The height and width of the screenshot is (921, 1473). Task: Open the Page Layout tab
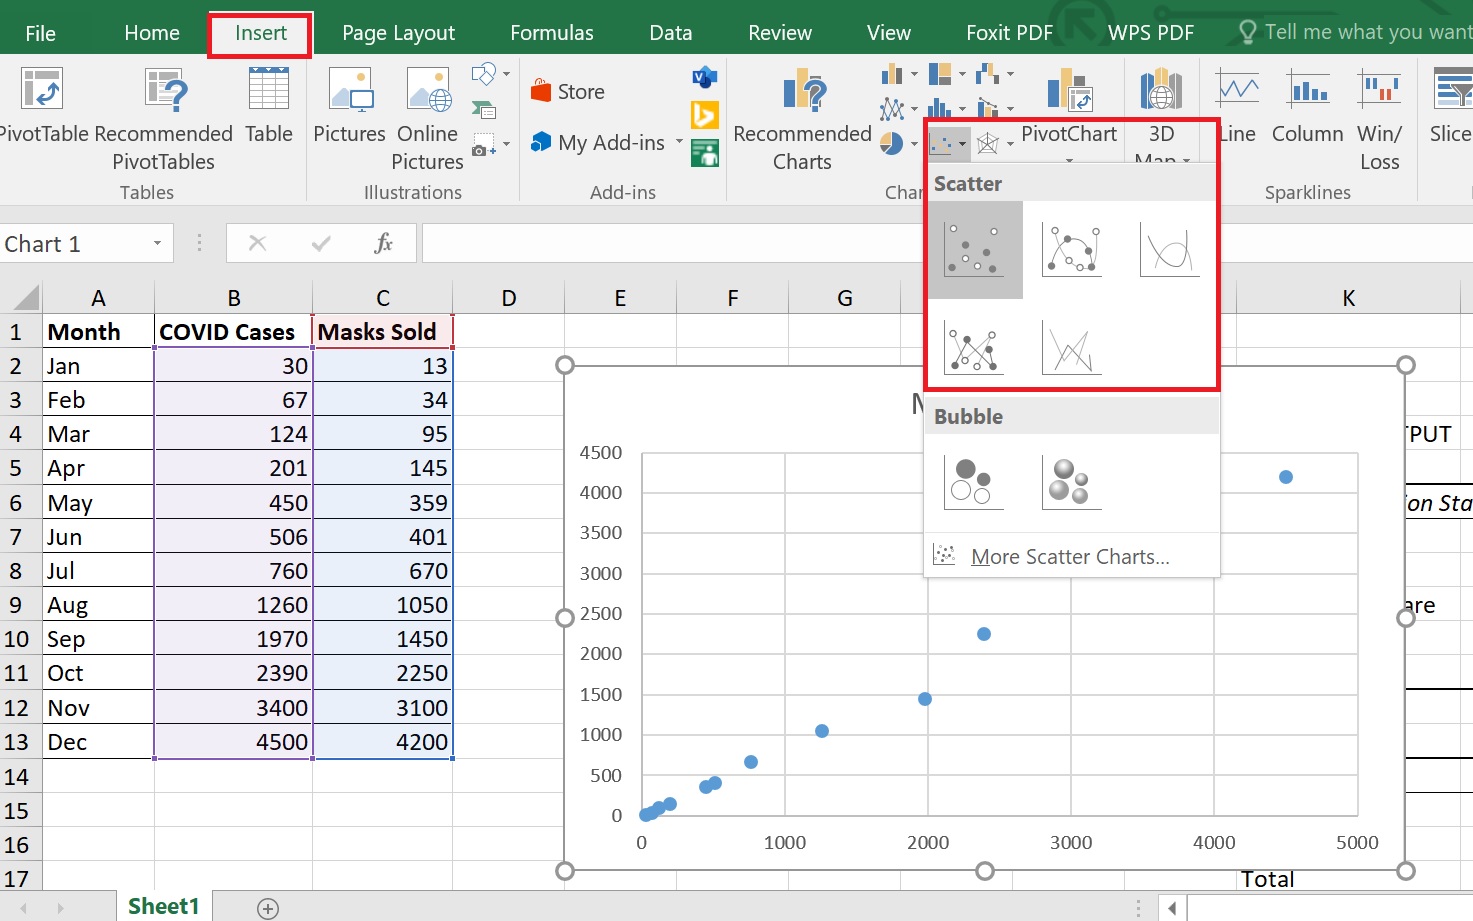[398, 33]
